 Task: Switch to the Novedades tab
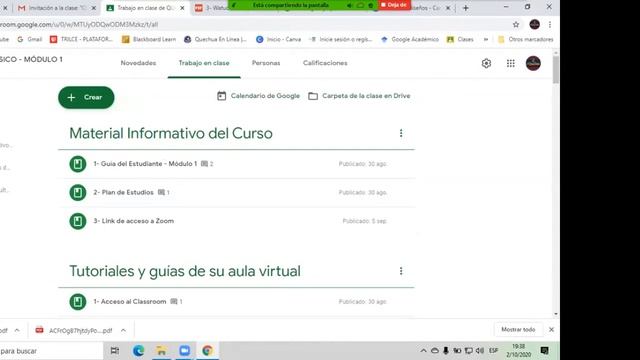pos(138,63)
